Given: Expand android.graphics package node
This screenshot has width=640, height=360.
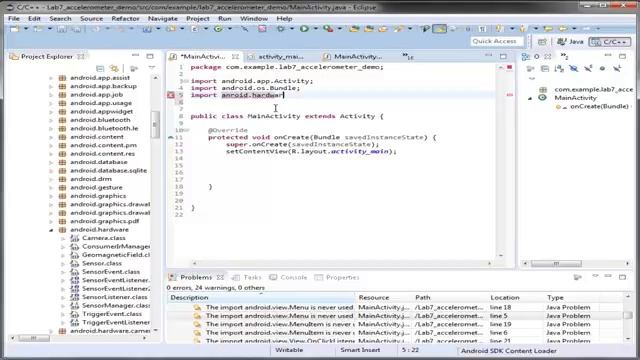Looking at the screenshot, I should (x=51, y=196).
